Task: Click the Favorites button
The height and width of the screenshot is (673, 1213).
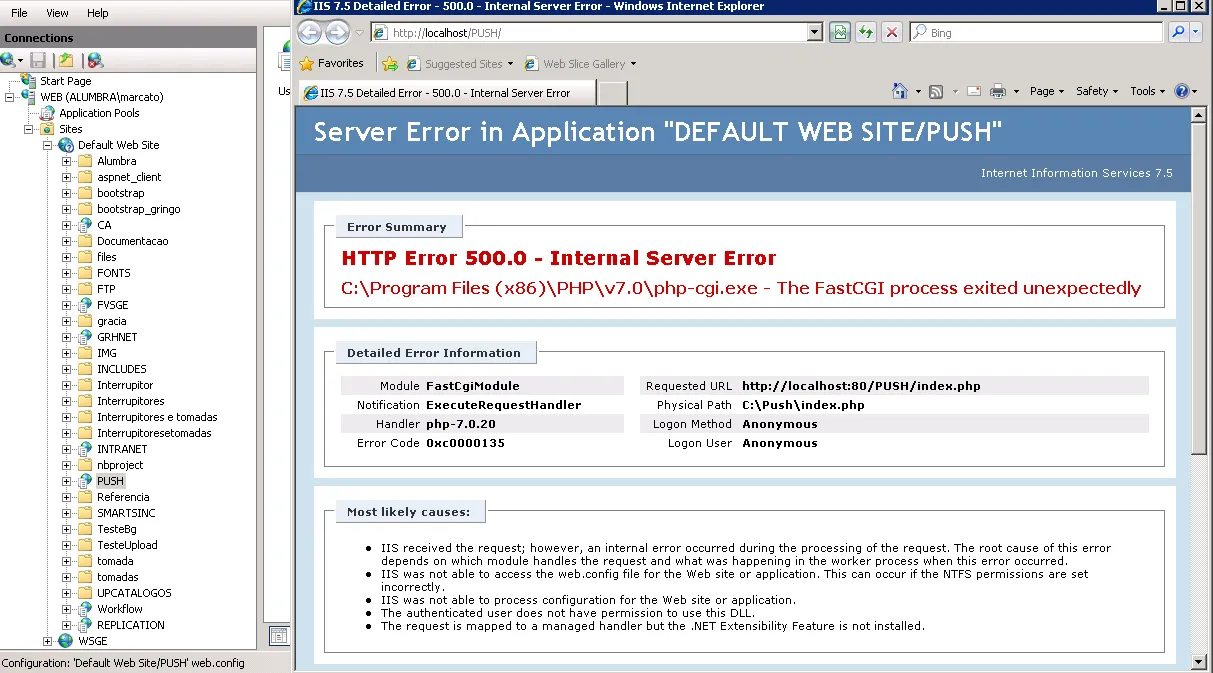Action: click(x=331, y=63)
